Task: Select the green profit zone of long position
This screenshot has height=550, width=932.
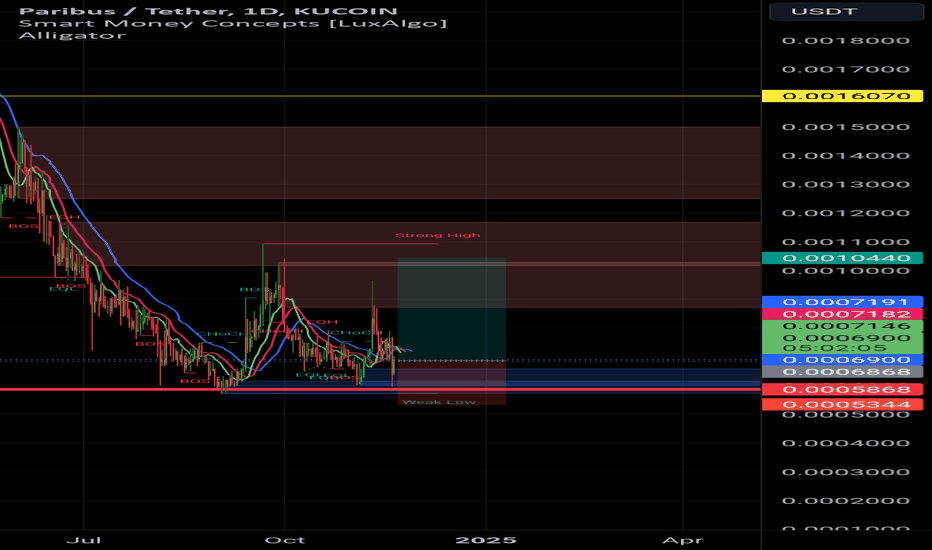Action: [452, 309]
